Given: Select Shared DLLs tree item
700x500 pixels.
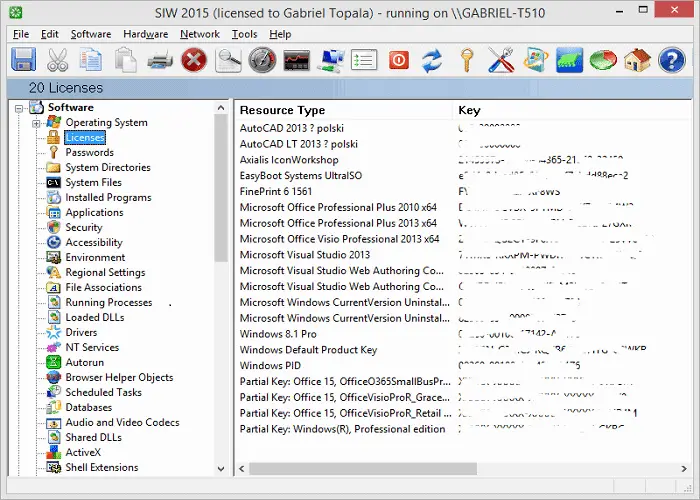Looking at the screenshot, I should click(x=93, y=438).
